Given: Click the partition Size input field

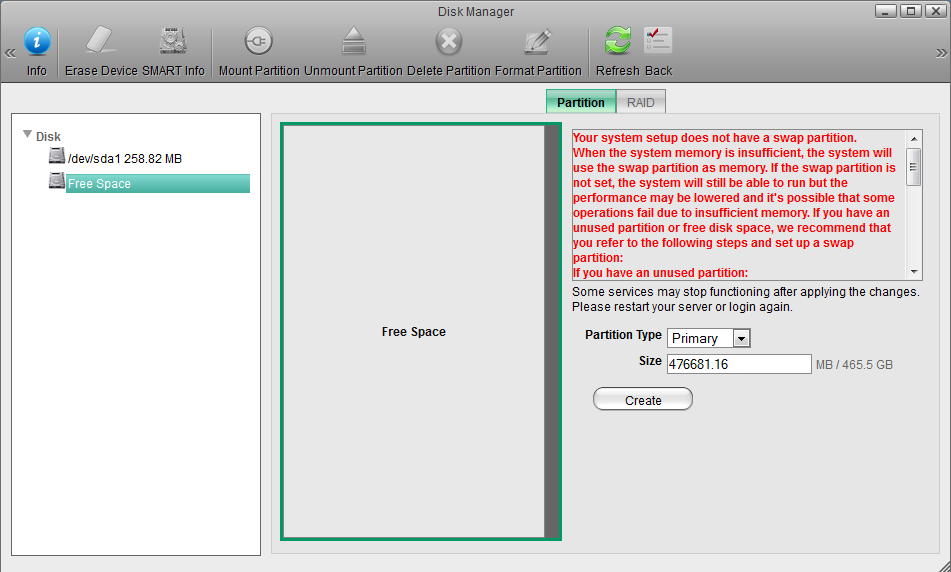Looking at the screenshot, I should pyautogui.click(x=738, y=364).
